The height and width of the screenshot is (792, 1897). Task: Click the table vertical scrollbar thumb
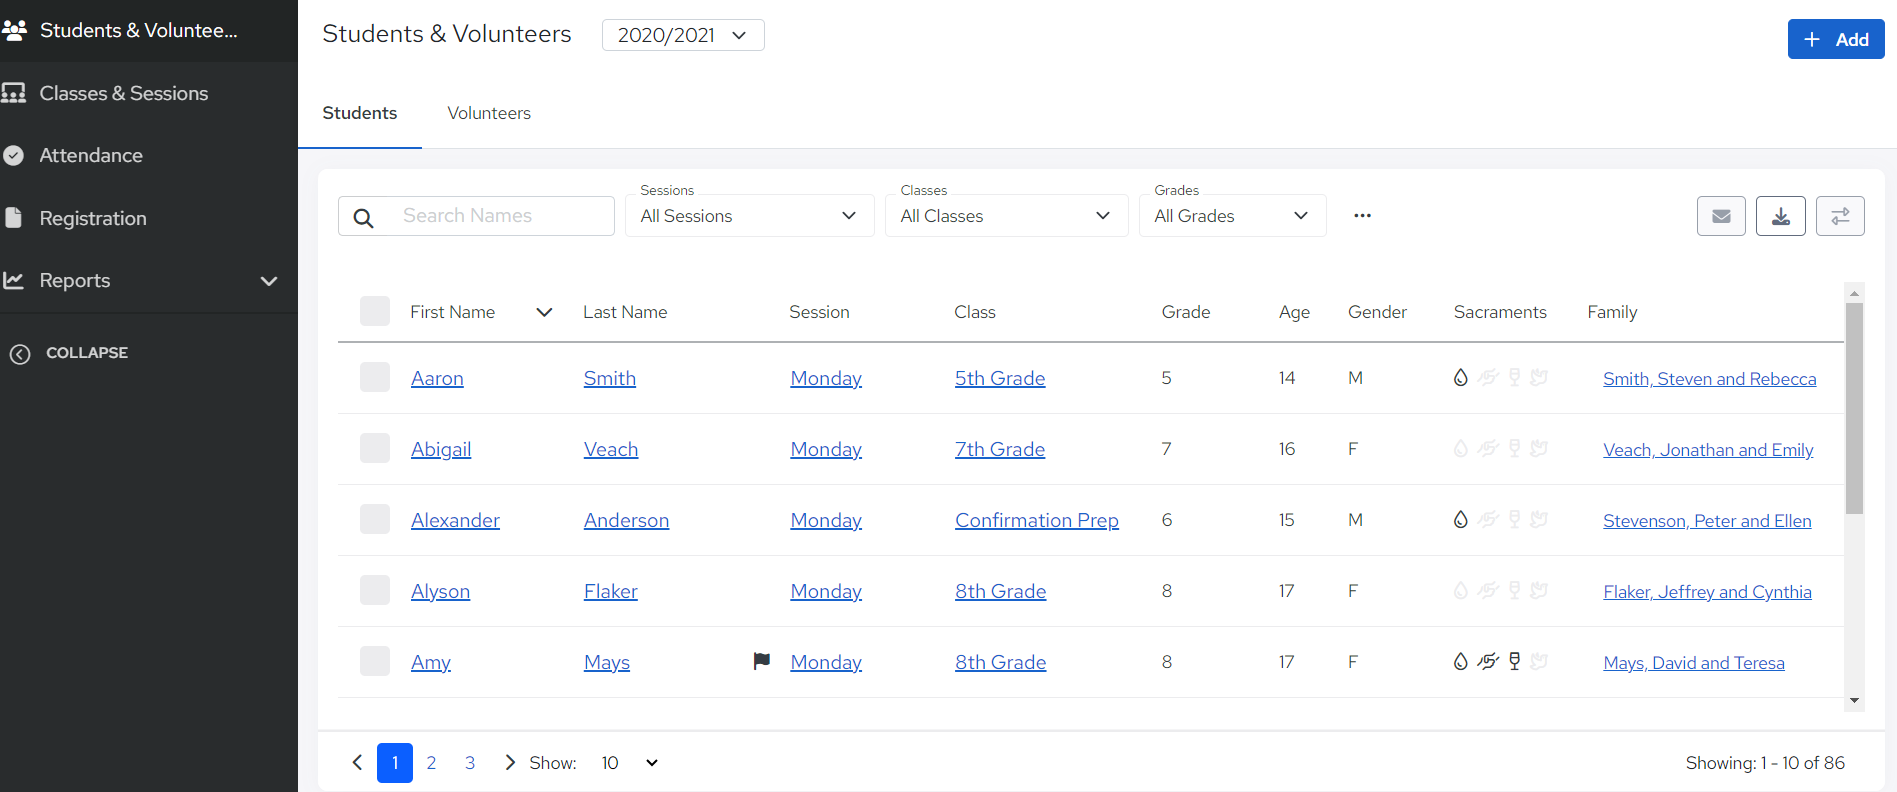(x=1854, y=408)
